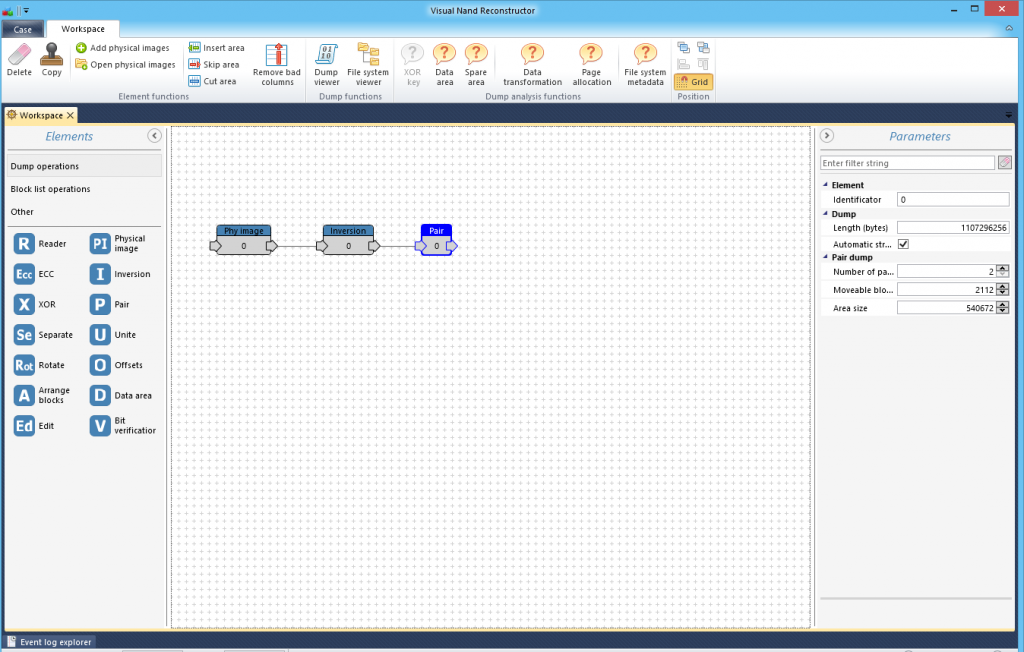Run Remove bad columns function

277,64
